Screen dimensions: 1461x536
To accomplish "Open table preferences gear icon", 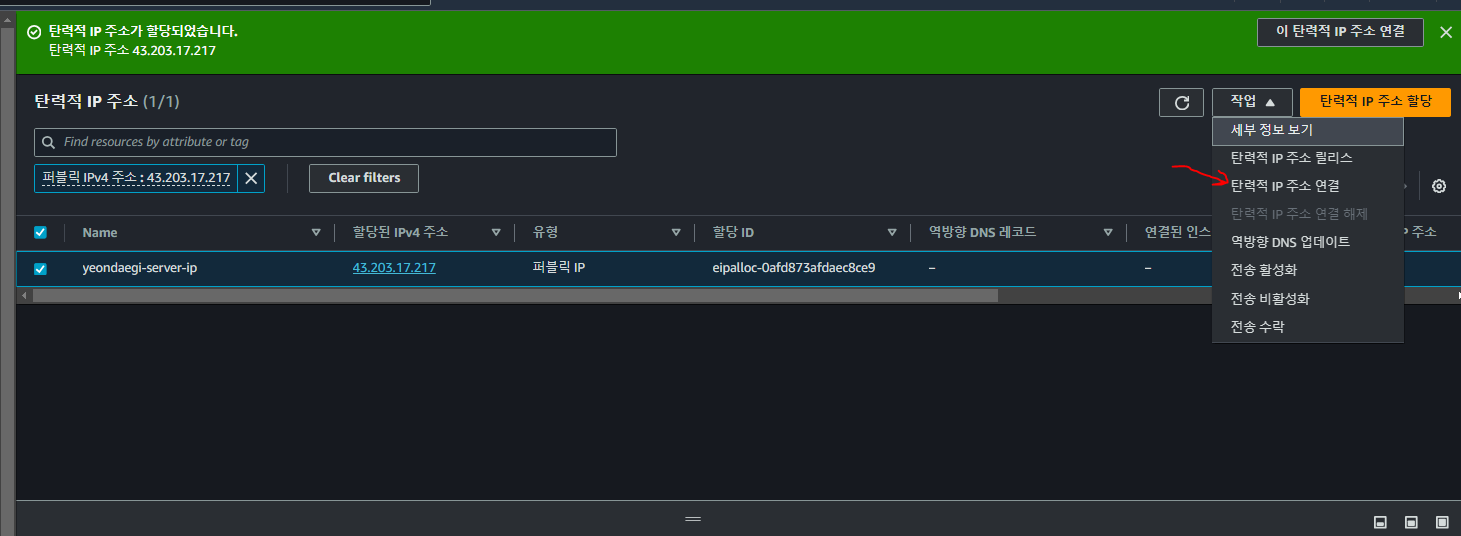I will [1439, 186].
